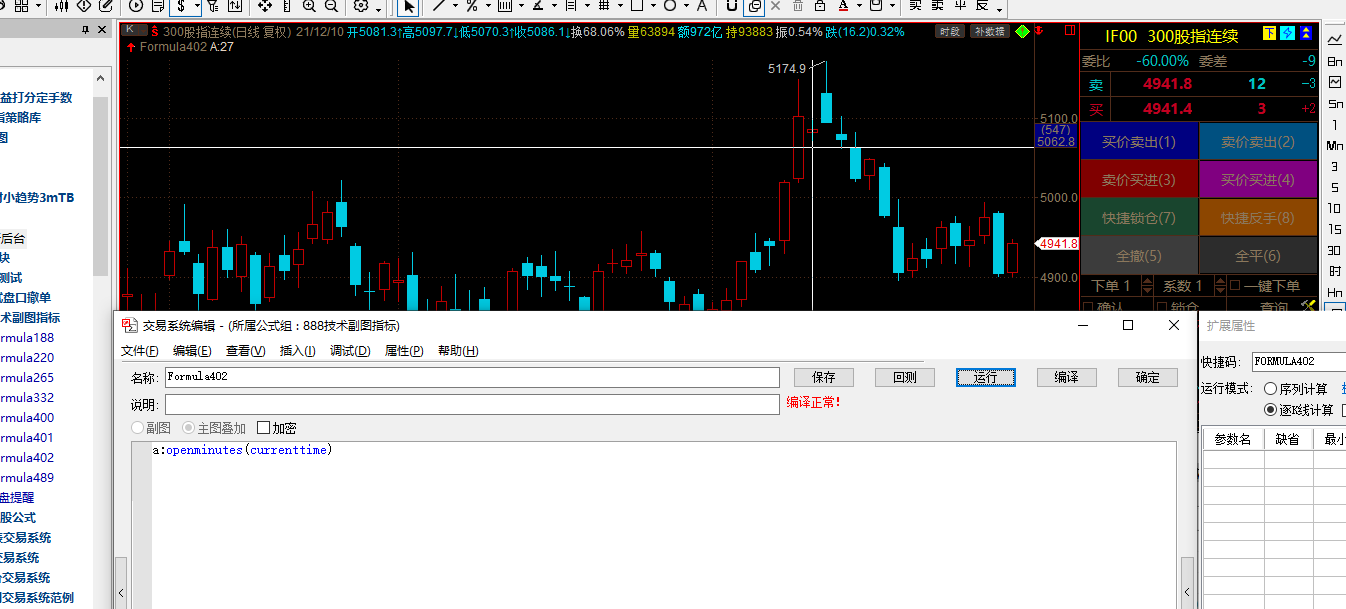Toggle the 确认 checkbox

point(1089,307)
